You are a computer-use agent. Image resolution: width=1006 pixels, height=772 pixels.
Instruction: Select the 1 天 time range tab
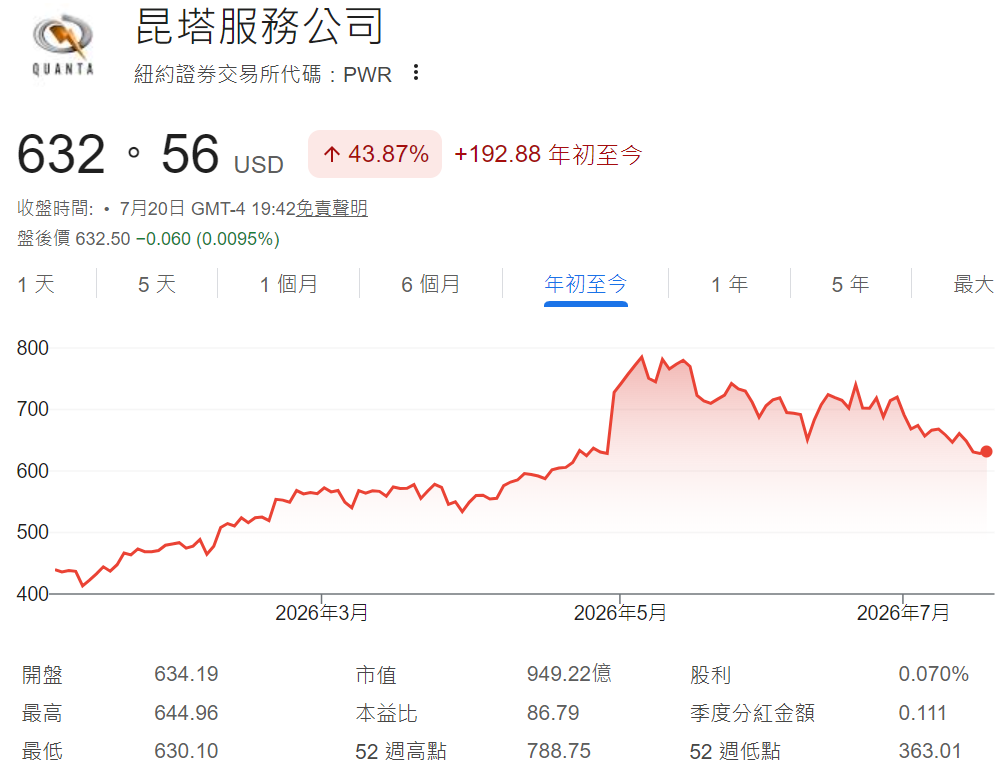(x=36, y=284)
